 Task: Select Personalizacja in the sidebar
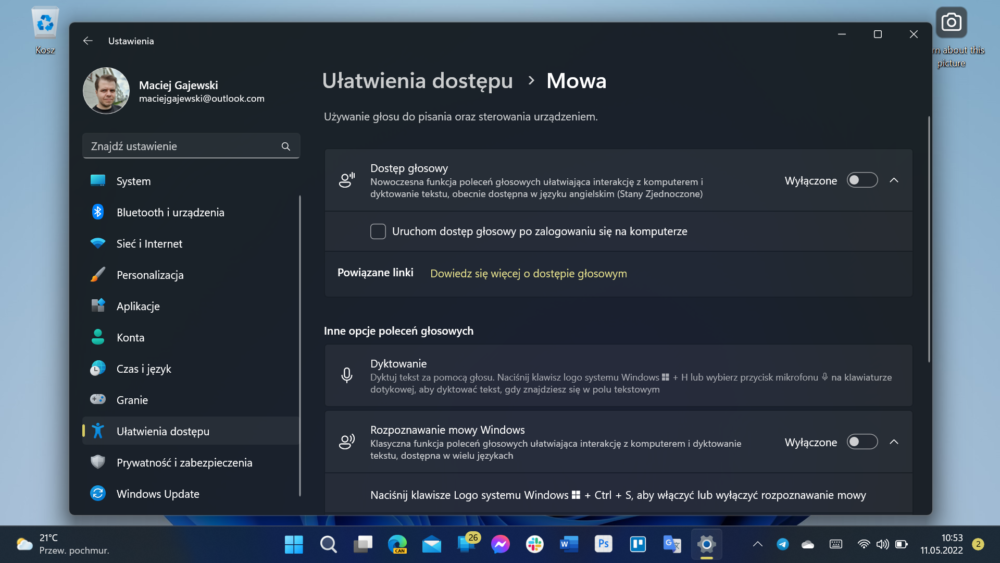pyautogui.click(x=191, y=275)
